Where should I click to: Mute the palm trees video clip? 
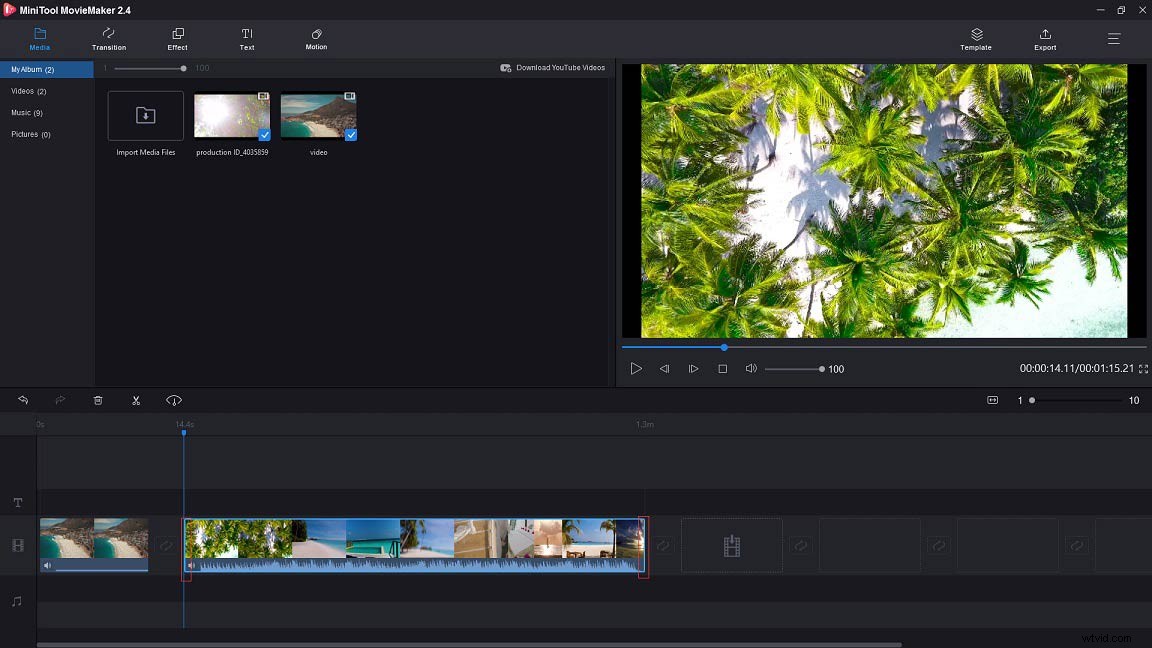pyautogui.click(x=191, y=564)
